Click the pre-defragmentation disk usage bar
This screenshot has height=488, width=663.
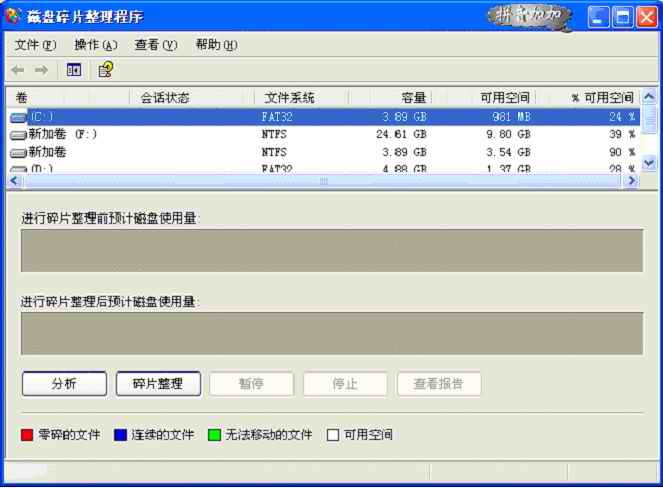pos(332,250)
